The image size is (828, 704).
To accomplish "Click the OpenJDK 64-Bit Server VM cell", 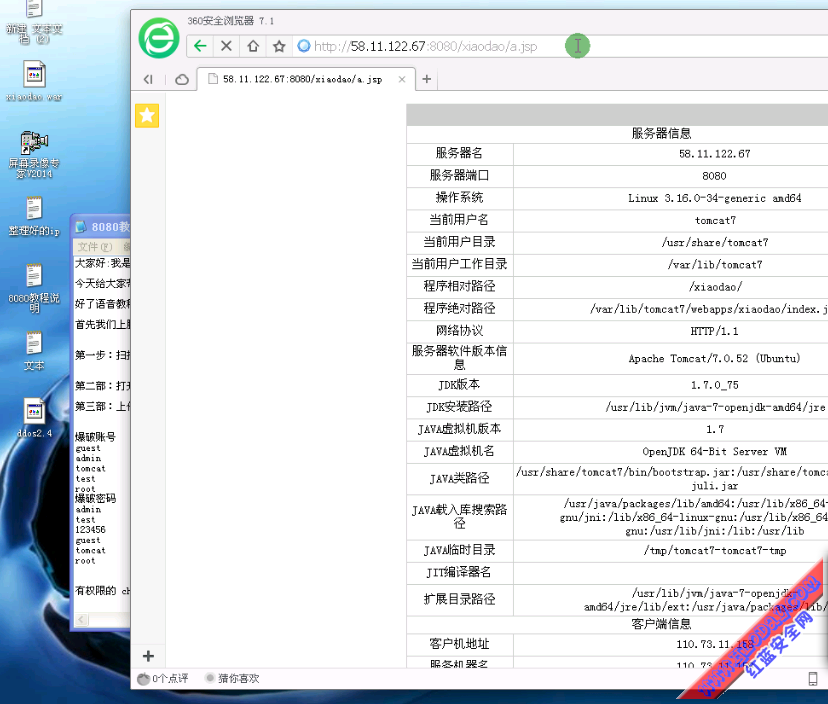I will point(714,452).
